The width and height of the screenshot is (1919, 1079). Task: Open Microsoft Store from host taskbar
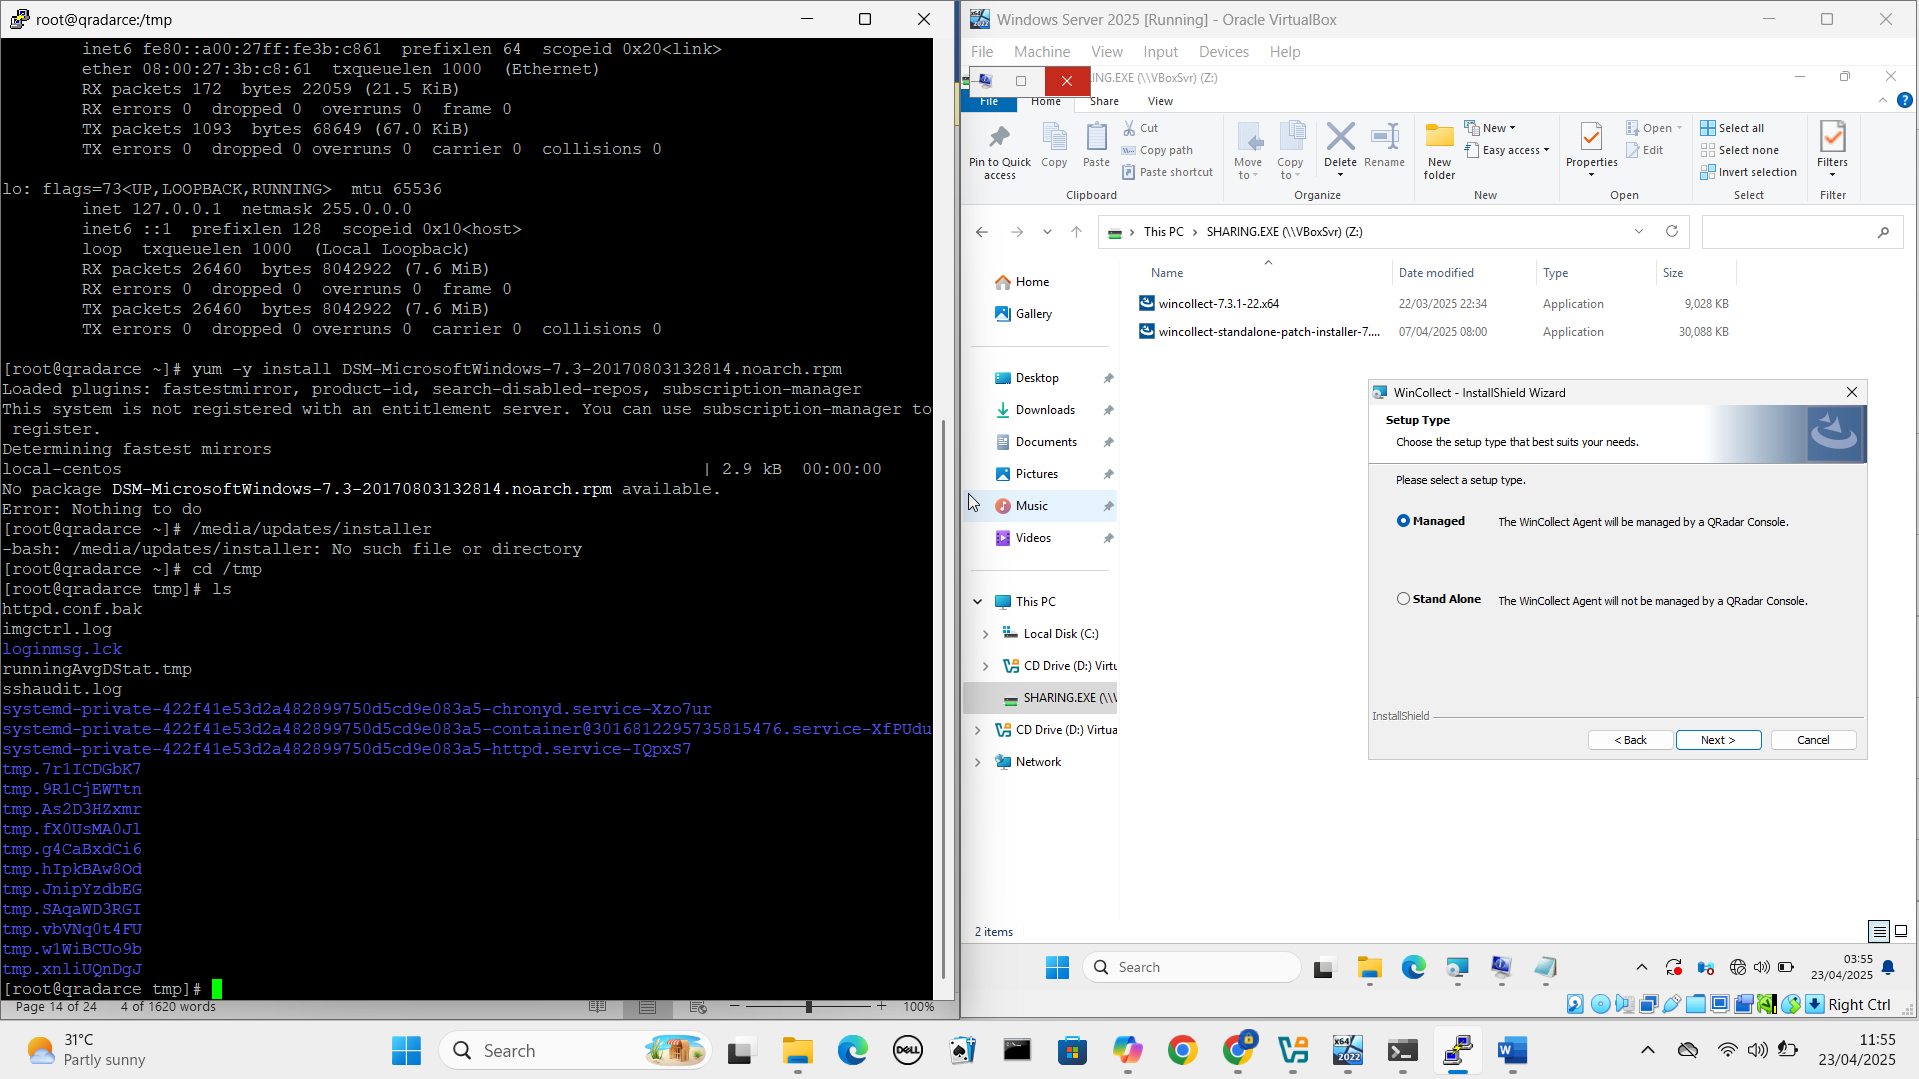click(x=1072, y=1050)
